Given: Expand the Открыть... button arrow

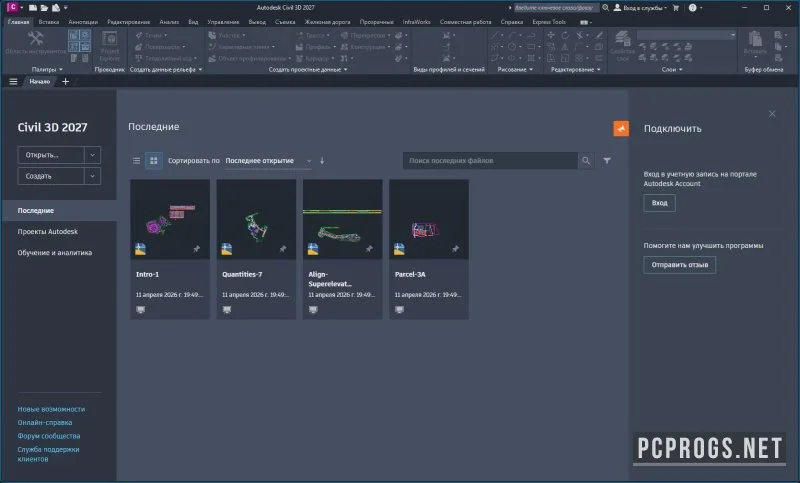Looking at the screenshot, I should coord(92,155).
